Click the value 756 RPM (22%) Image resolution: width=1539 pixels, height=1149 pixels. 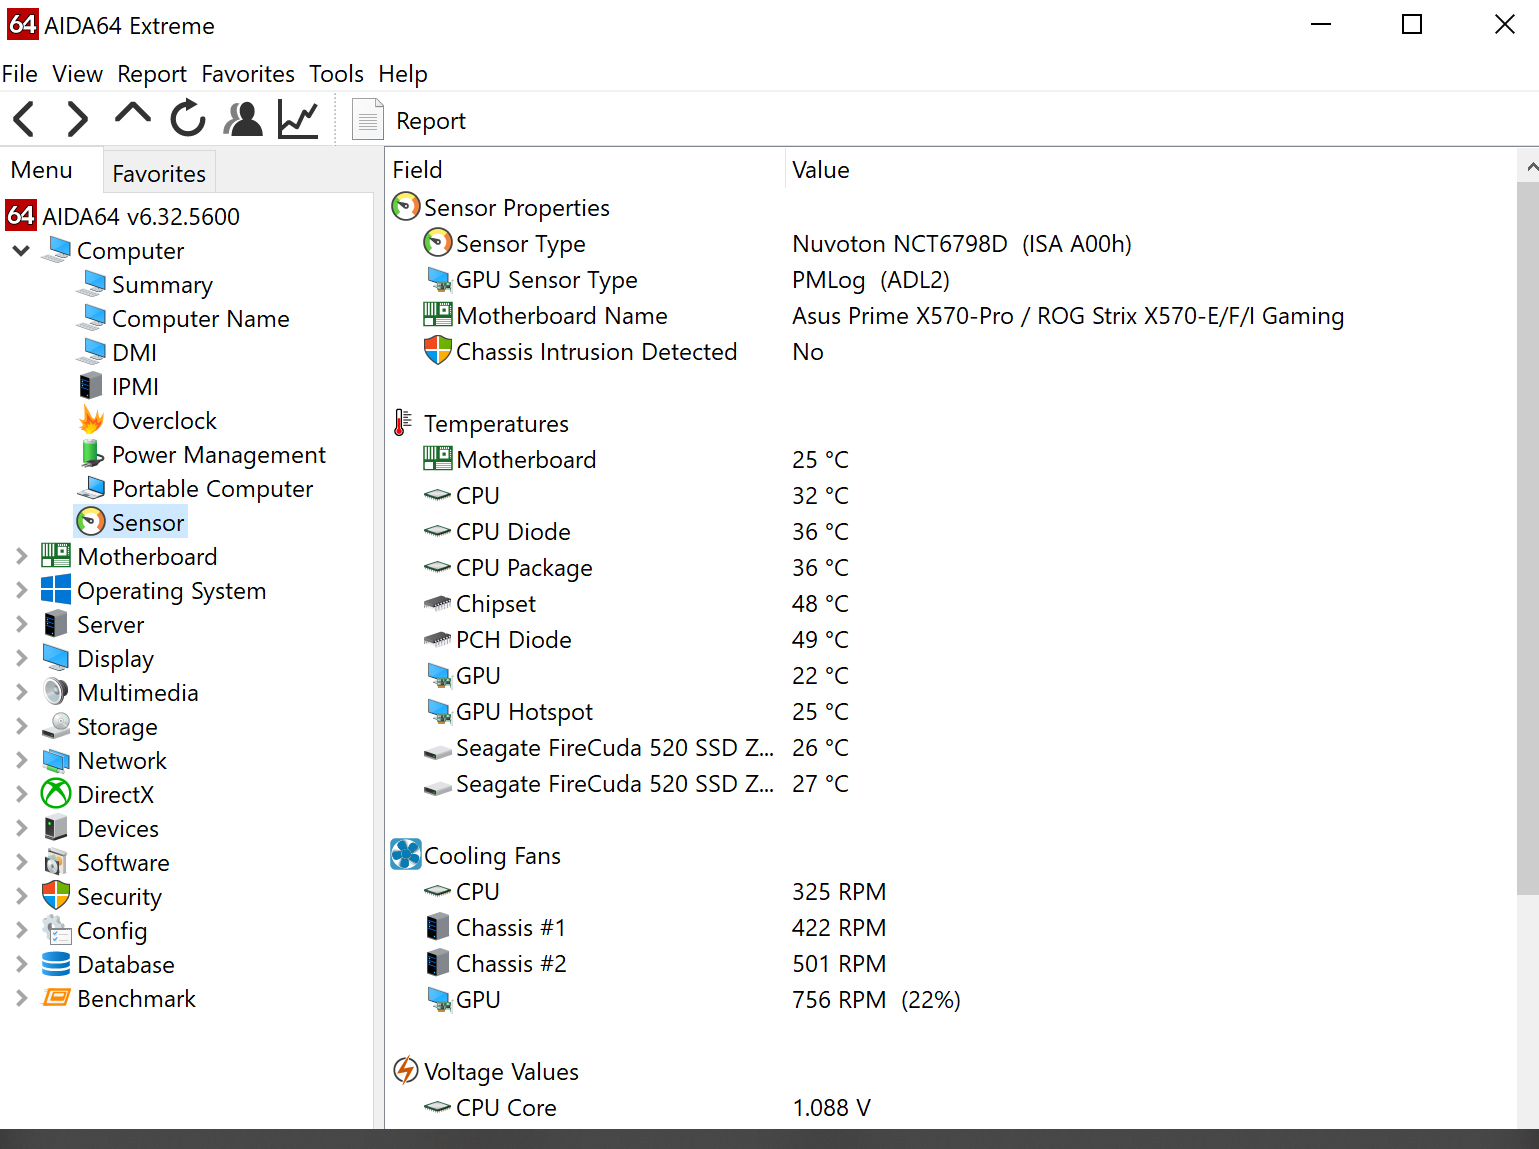876,1000
